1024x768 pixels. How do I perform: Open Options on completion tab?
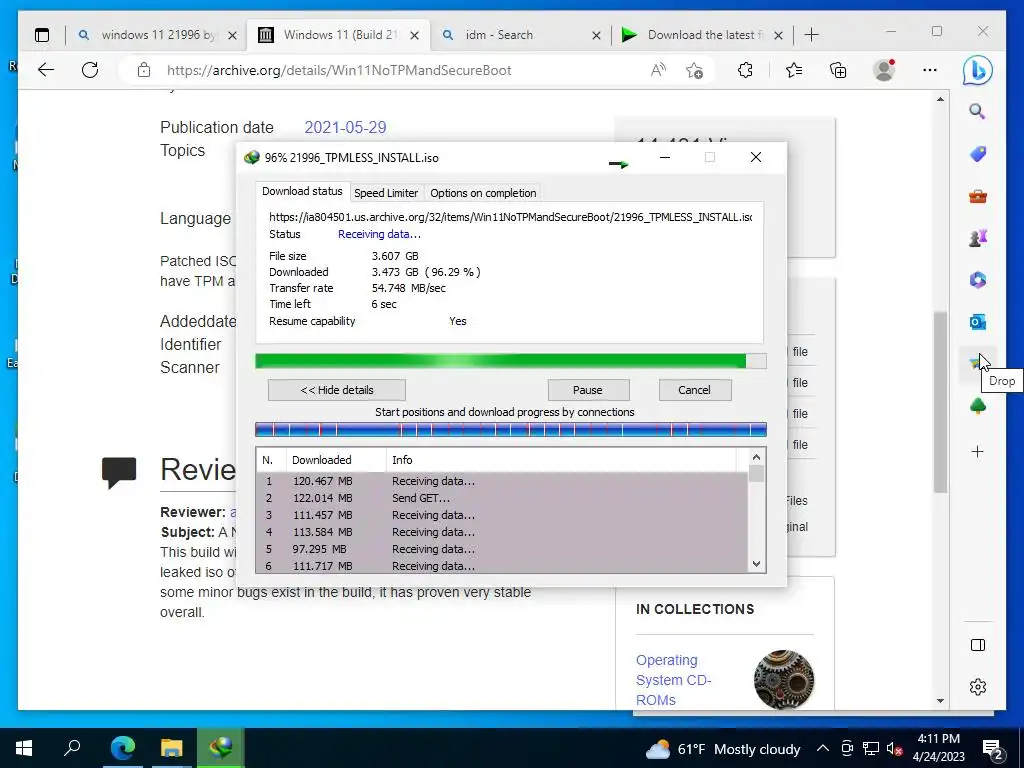pyautogui.click(x=483, y=193)
